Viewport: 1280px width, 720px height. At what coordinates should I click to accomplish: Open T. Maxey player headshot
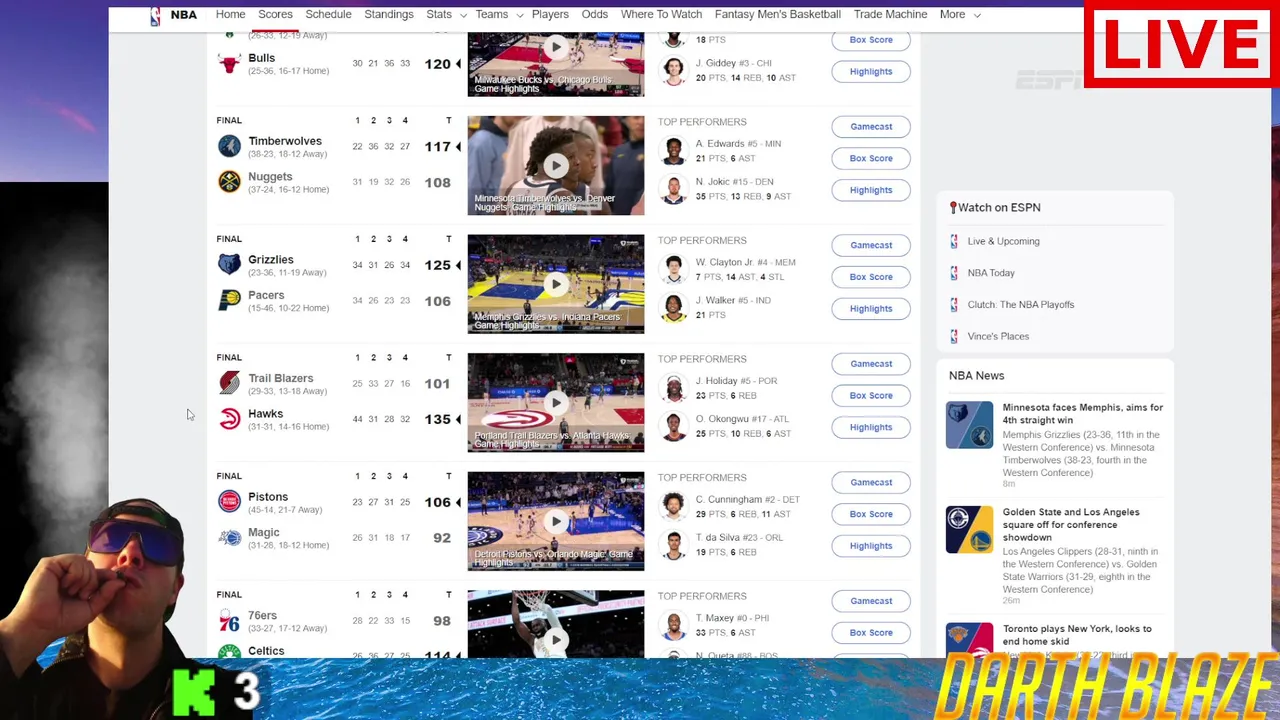(674, 625)
